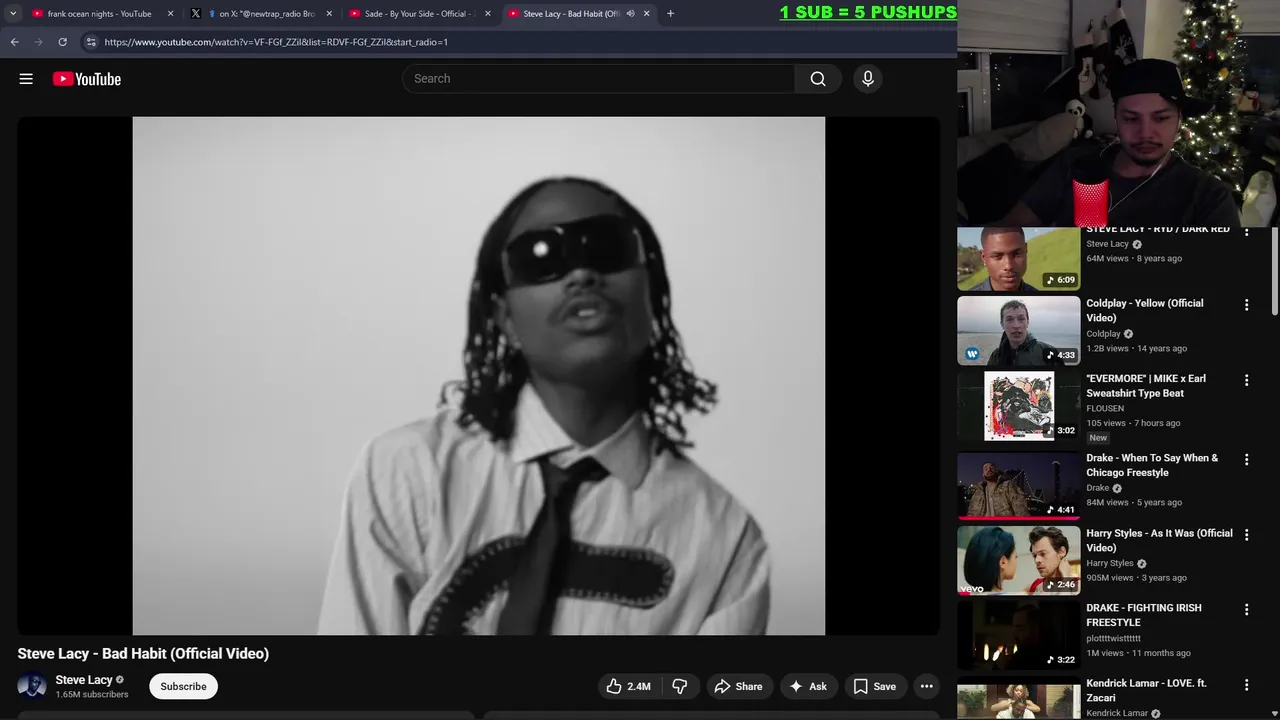Subscribe to Steve Lacy channel
This screenshot has height=720, width=1280.
tap(184, 686)
